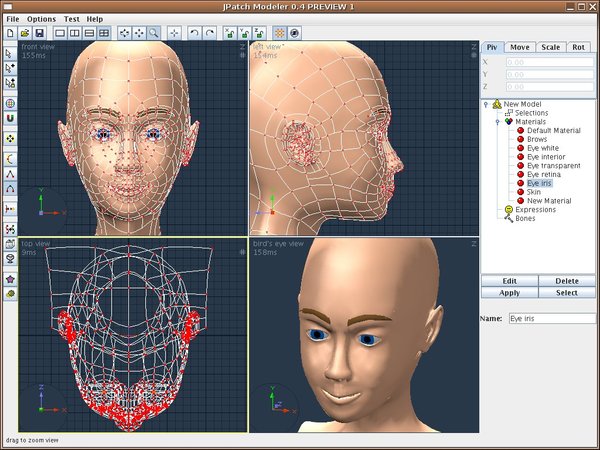The width and height of the screenshot is (600, 450).
Task: Collapse the New Model tree node
Action: [485, 104]
